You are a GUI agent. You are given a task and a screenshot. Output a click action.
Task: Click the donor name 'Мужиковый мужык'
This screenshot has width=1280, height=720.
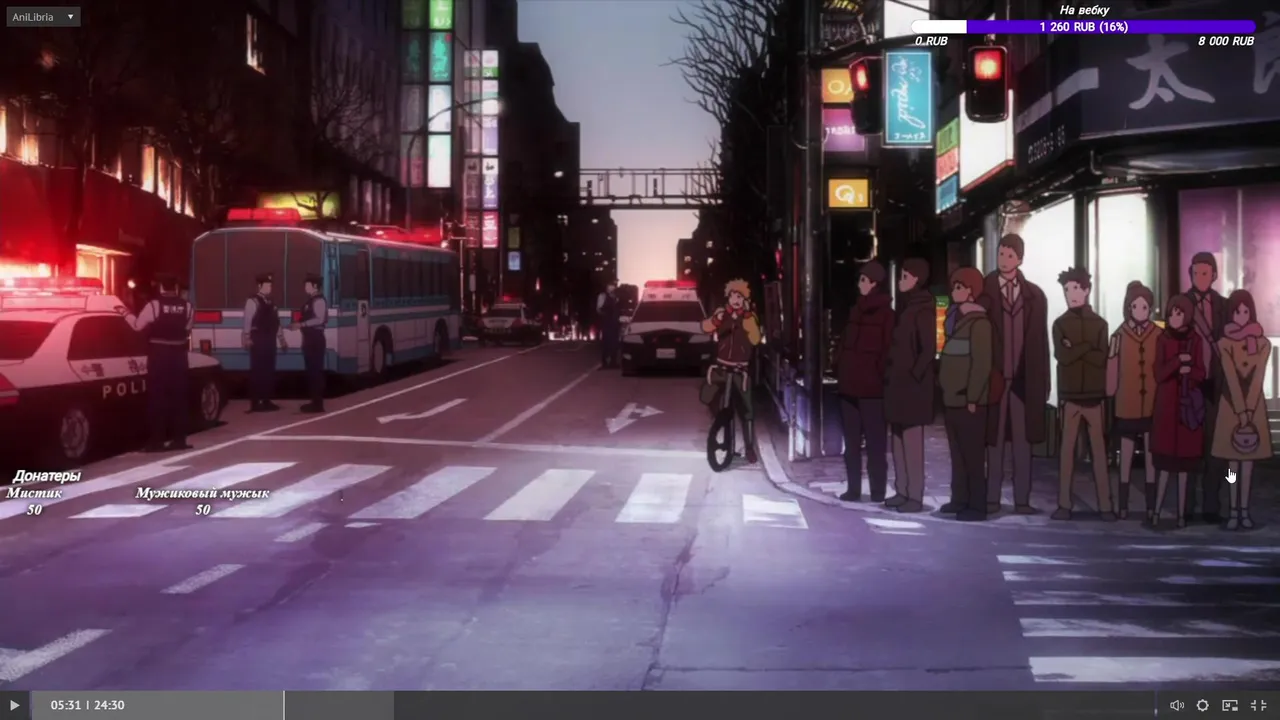coord(203,493)
